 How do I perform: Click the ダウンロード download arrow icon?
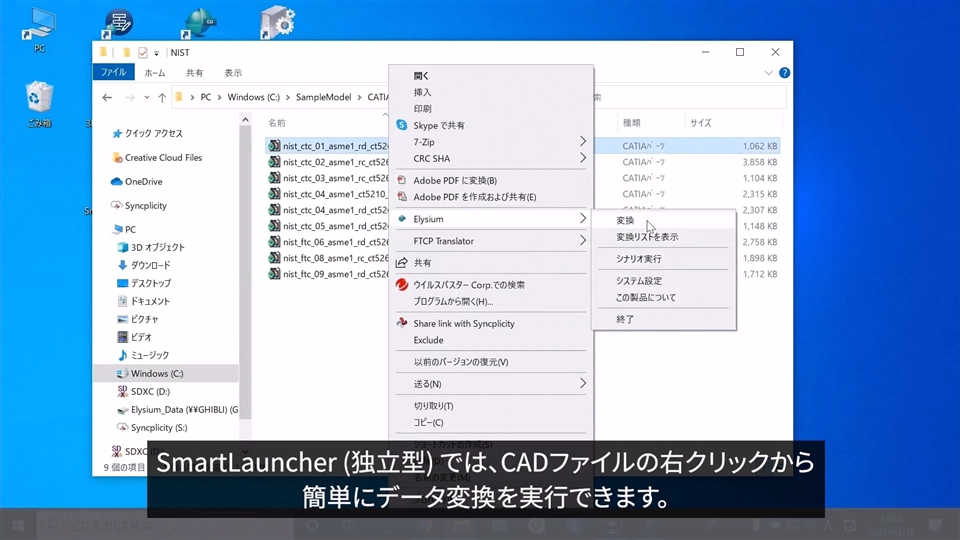(122, 265)
